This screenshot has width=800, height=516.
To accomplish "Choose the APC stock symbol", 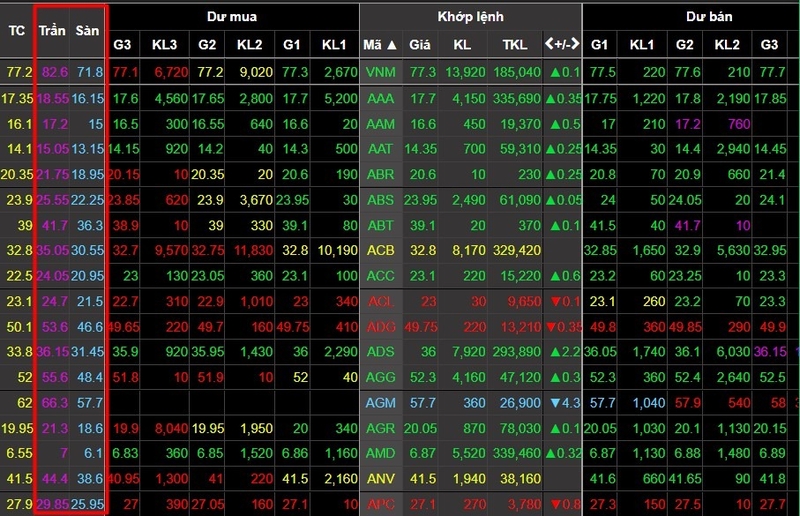I will [381, 504].
